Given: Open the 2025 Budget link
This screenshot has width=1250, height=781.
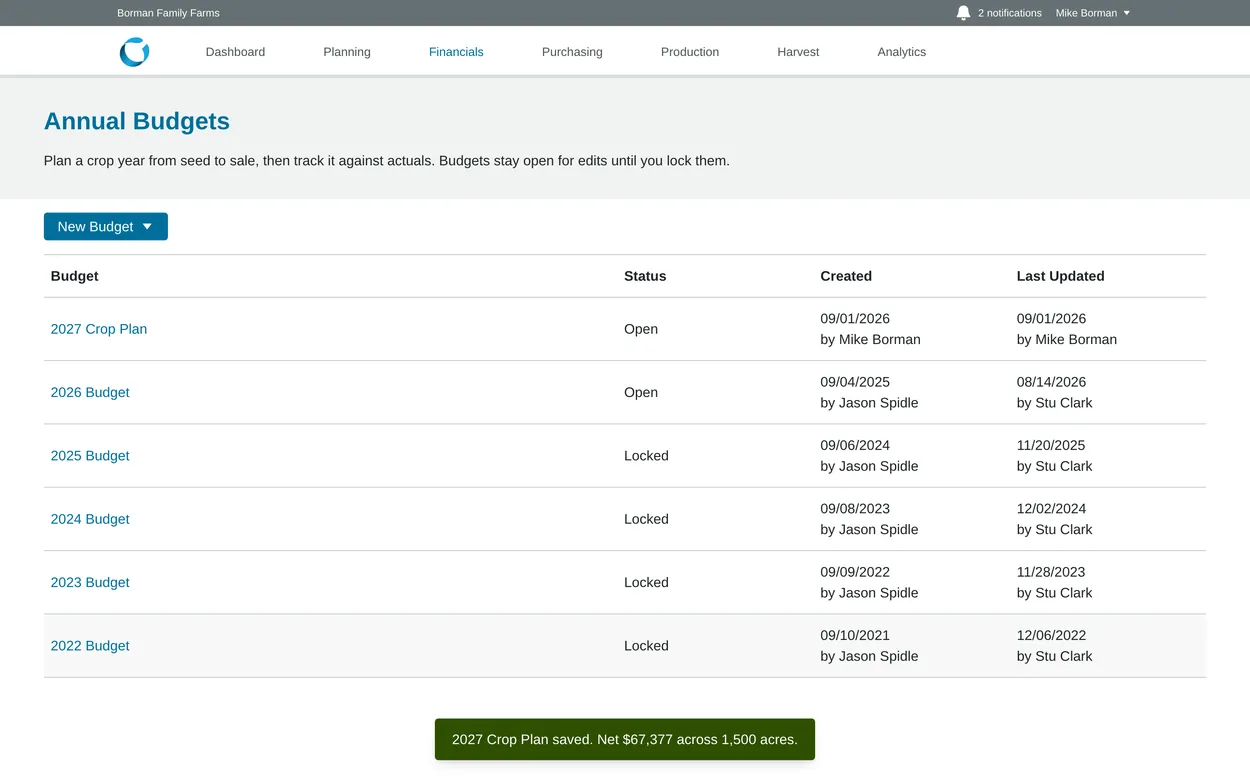Looking at the screenshot, I should [90, 456].
